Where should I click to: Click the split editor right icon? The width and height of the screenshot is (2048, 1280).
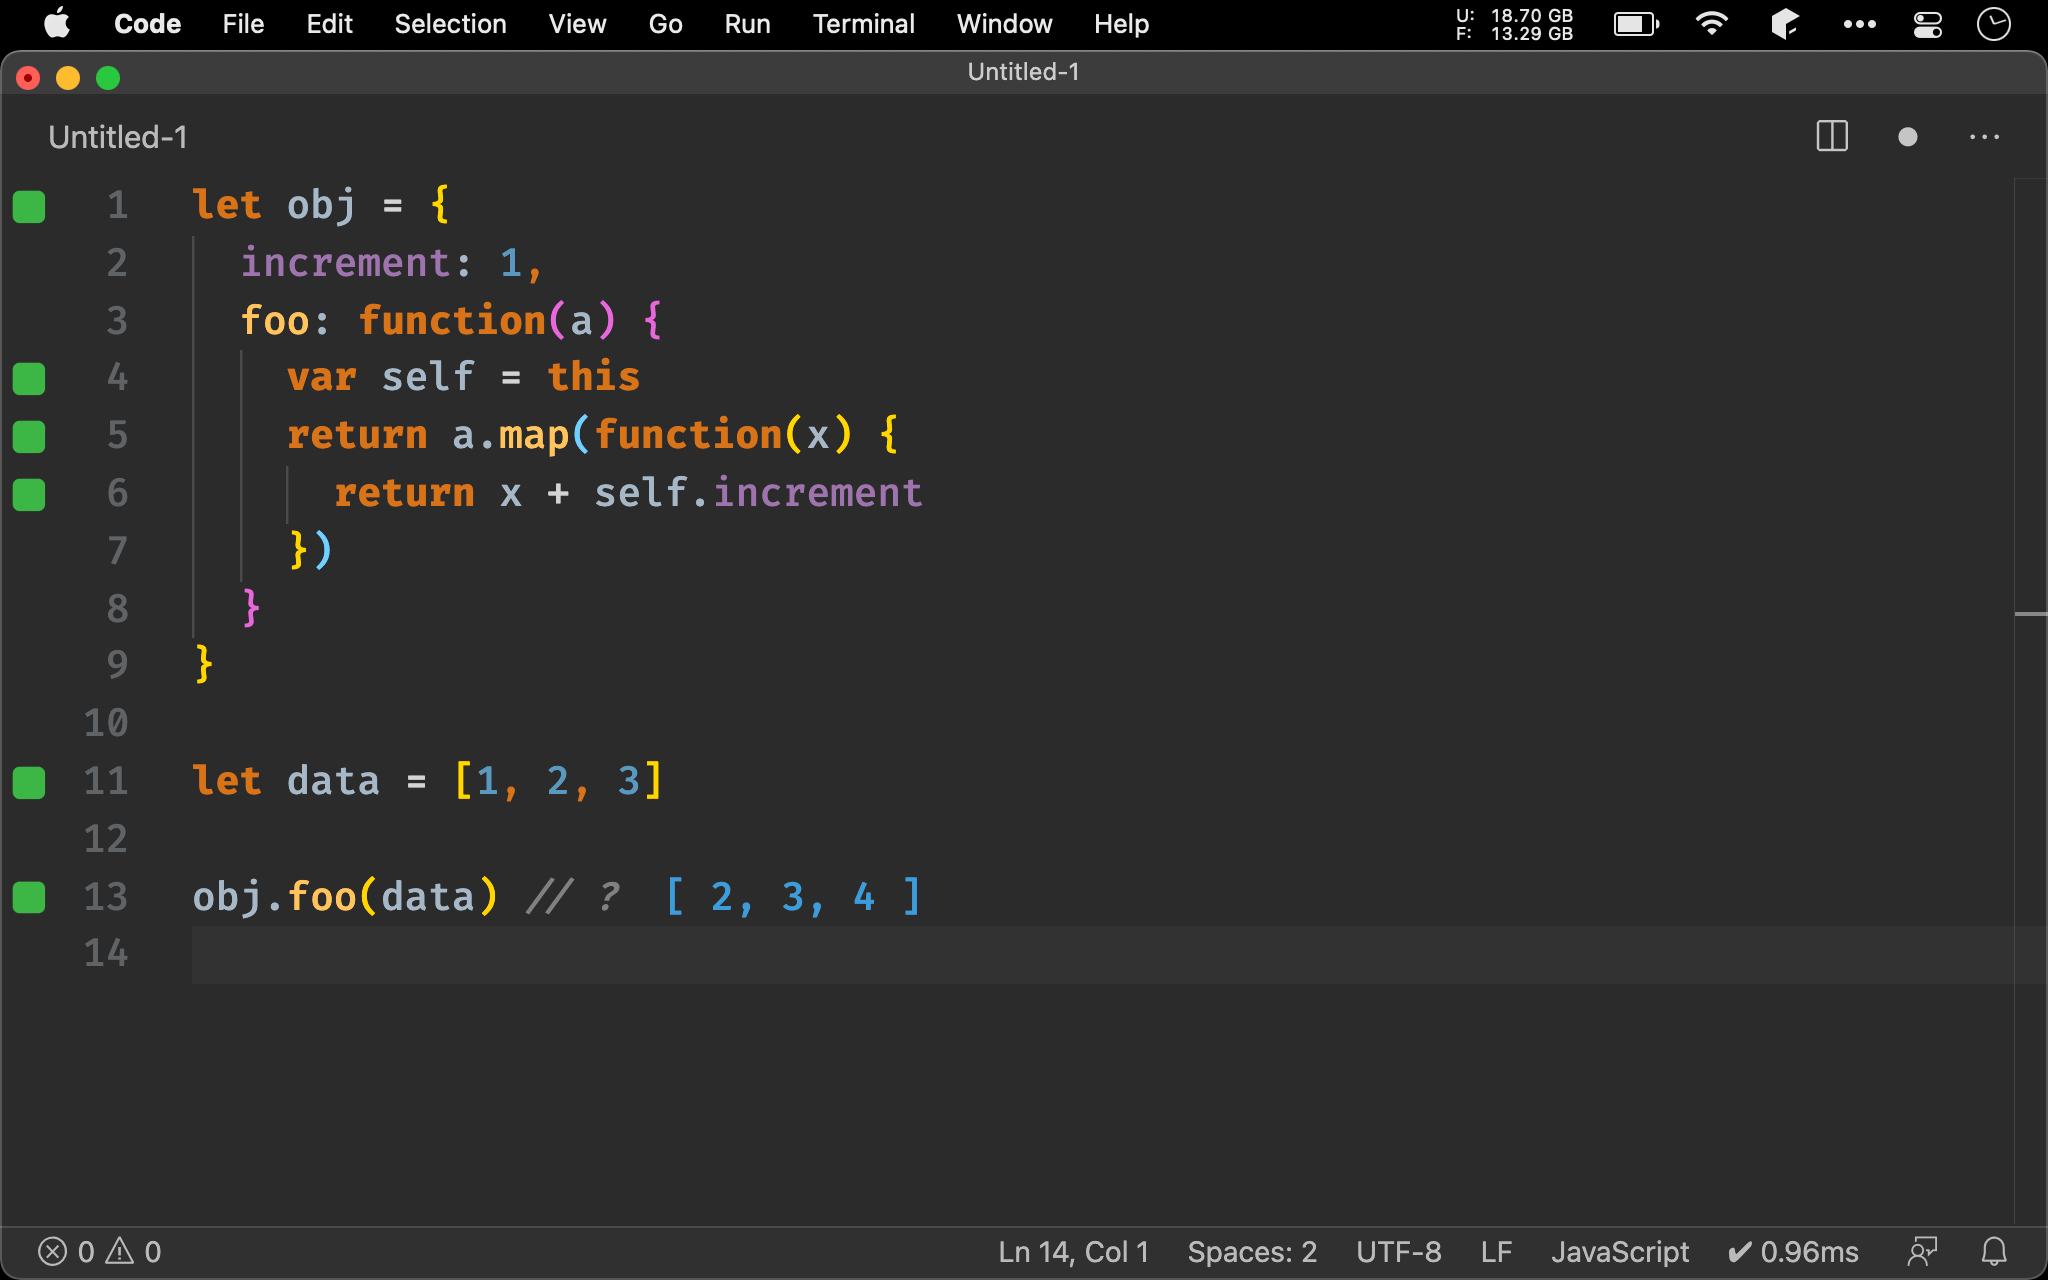tap(1831, 137)
